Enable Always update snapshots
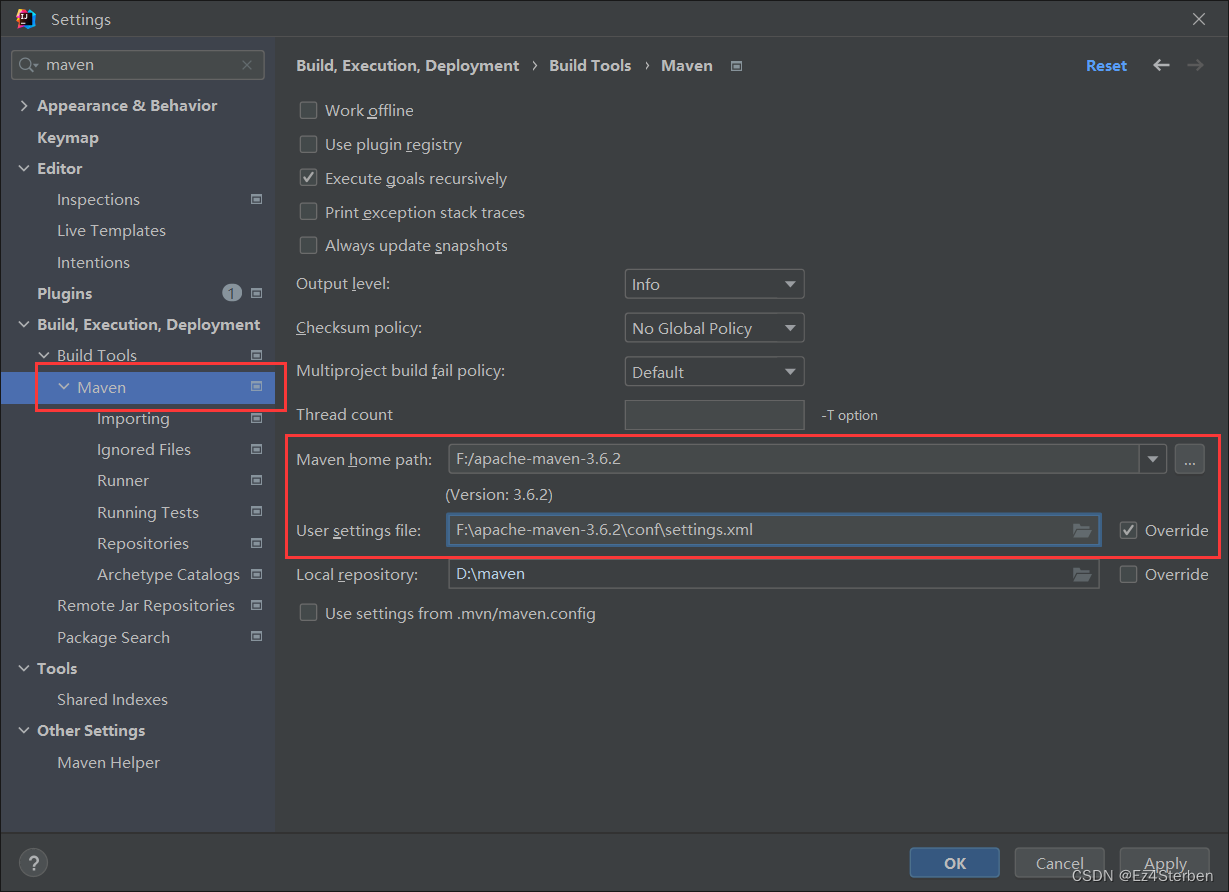The width and height of the screenshot is (1229, 892). point(309,245)
